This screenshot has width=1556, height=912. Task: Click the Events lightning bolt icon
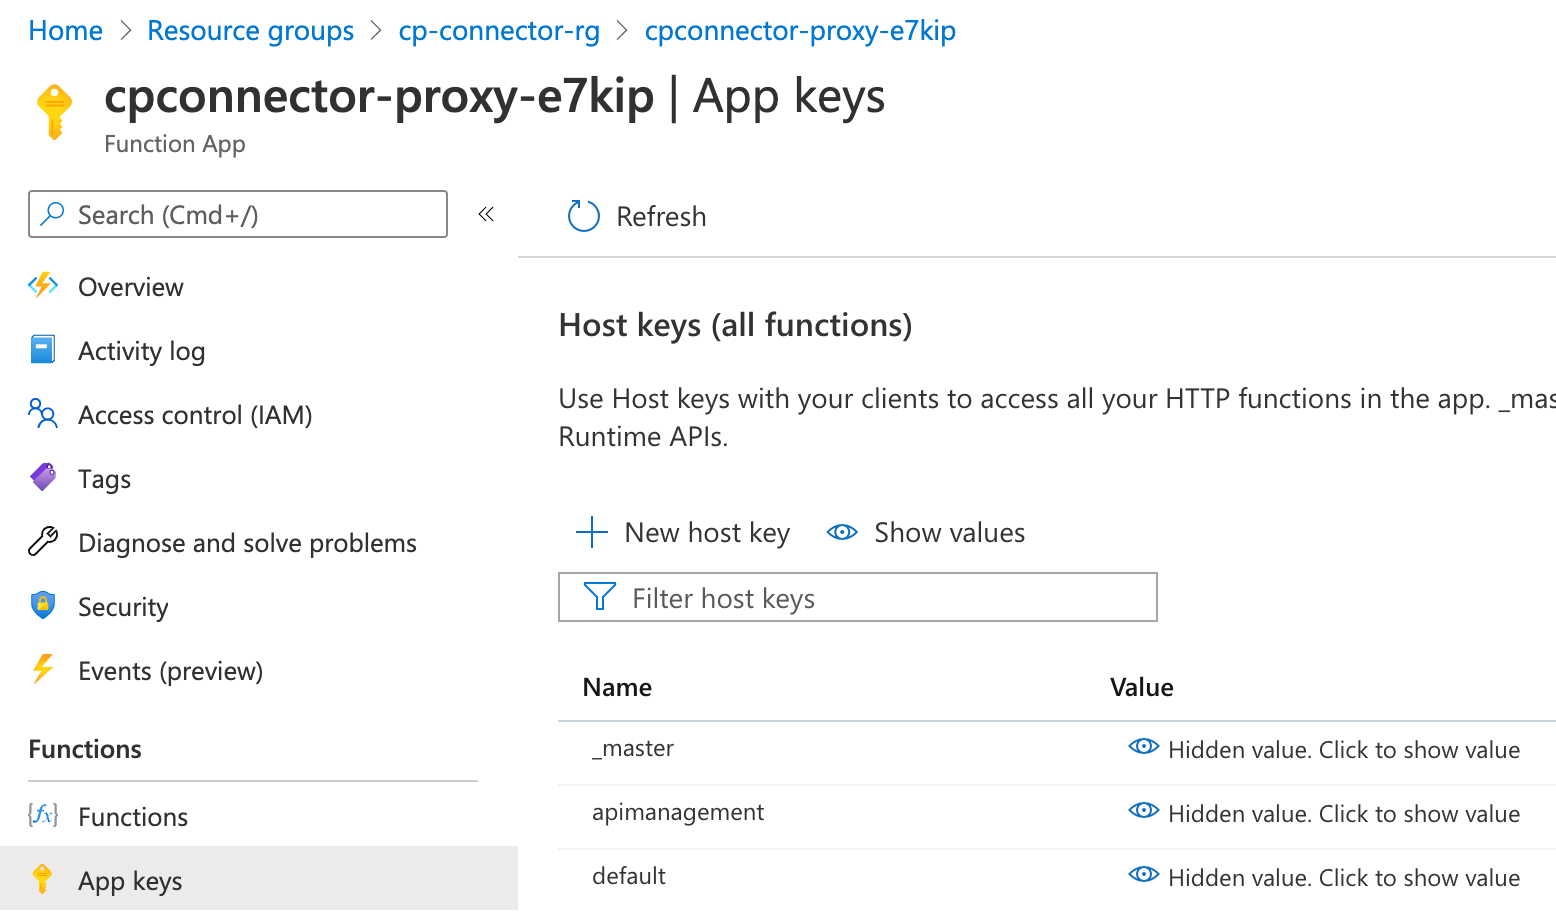click(x=43, y=669)
